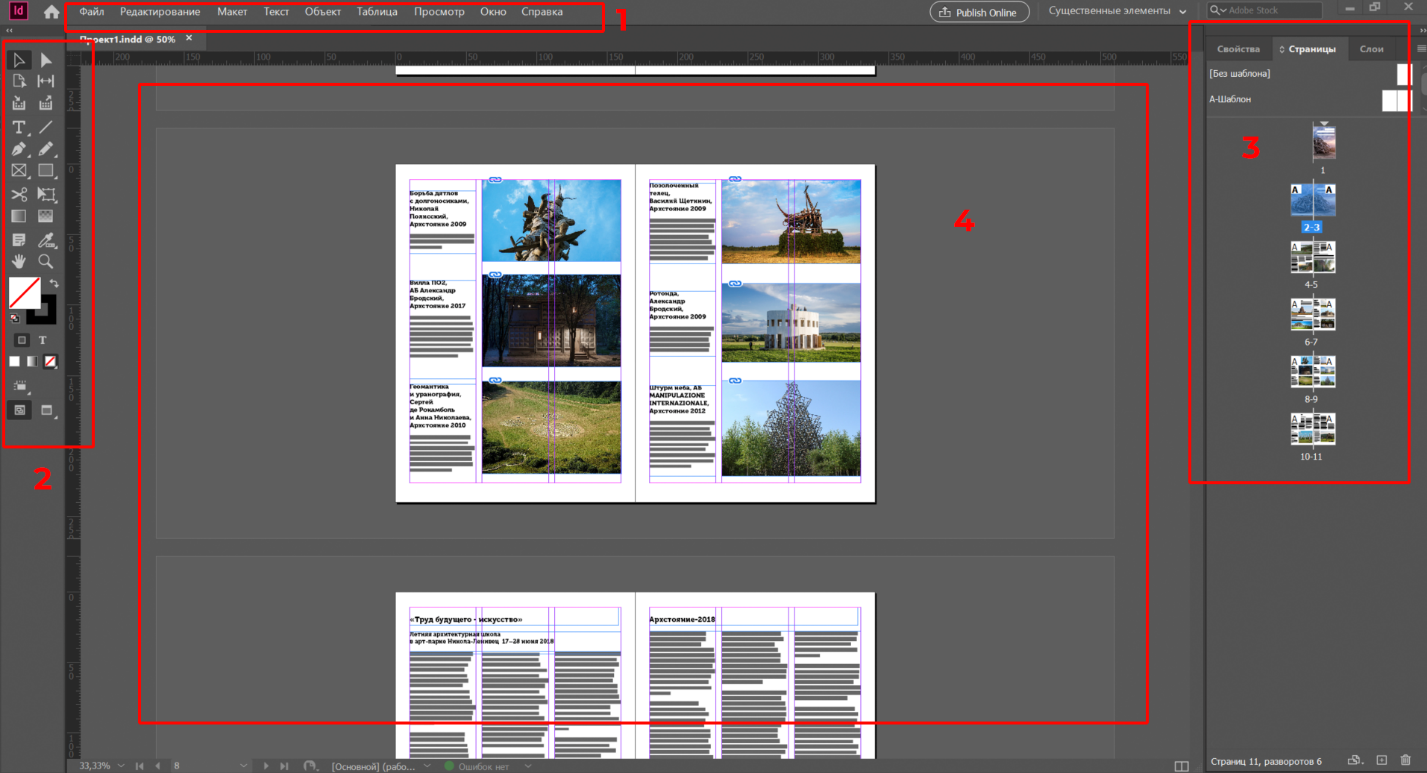
Task: Pick the Eyedropper tool
Action: point(45,238)
